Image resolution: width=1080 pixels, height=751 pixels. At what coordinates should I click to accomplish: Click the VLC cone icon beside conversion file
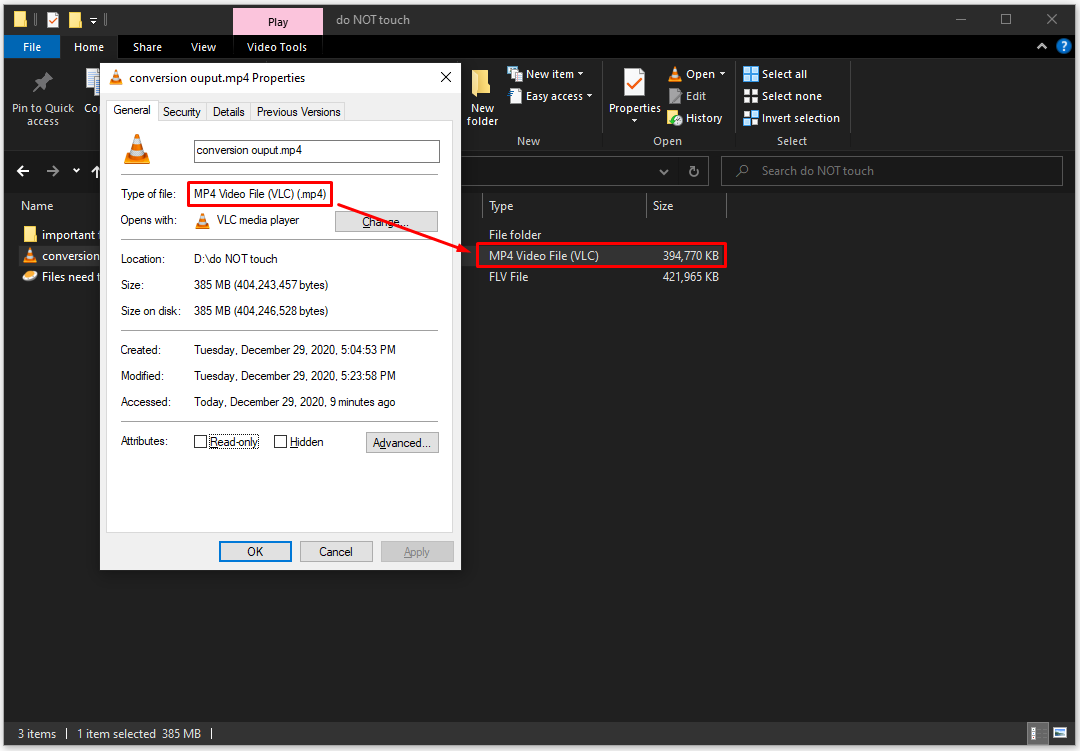click(30, 256)
